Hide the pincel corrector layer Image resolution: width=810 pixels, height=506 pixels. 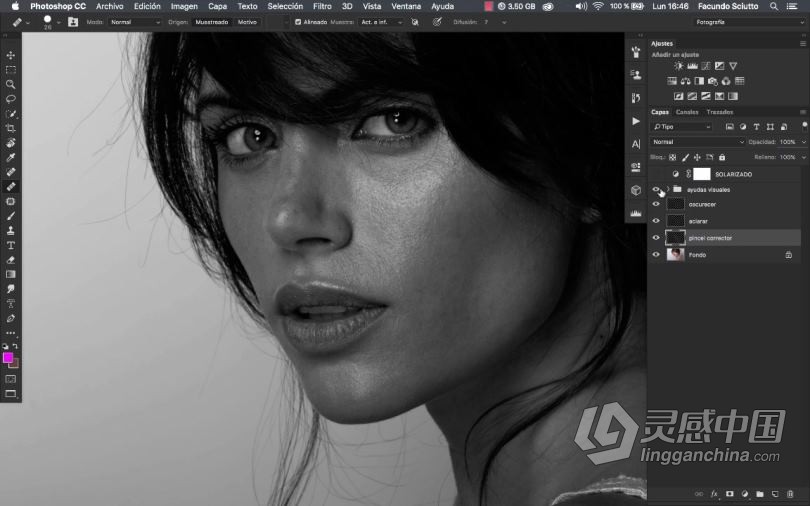tap(656, 238)
